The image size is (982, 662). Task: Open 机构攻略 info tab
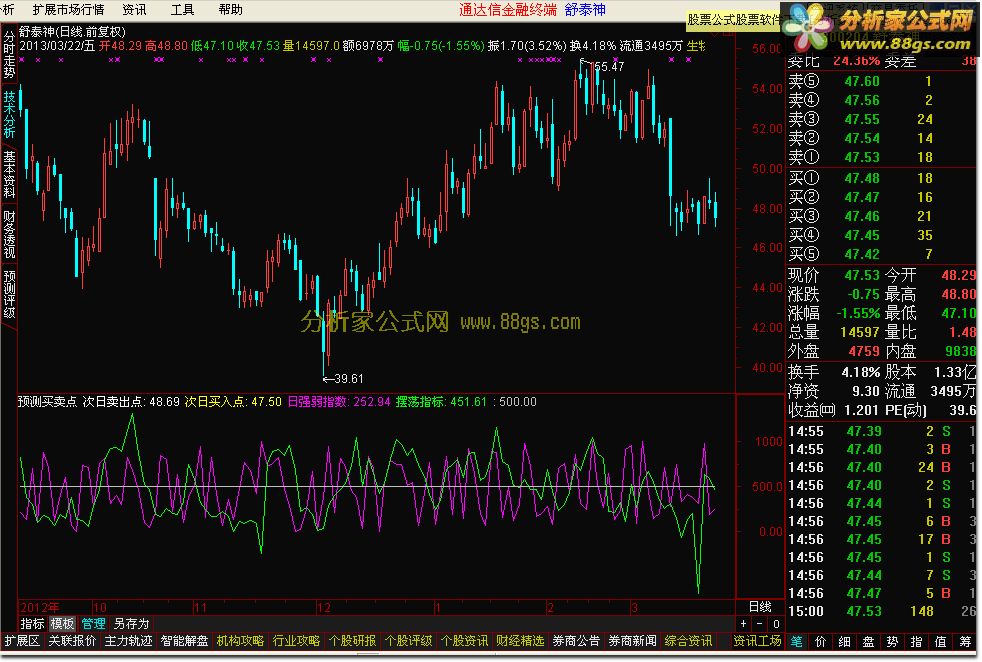[x=240, y=641]
